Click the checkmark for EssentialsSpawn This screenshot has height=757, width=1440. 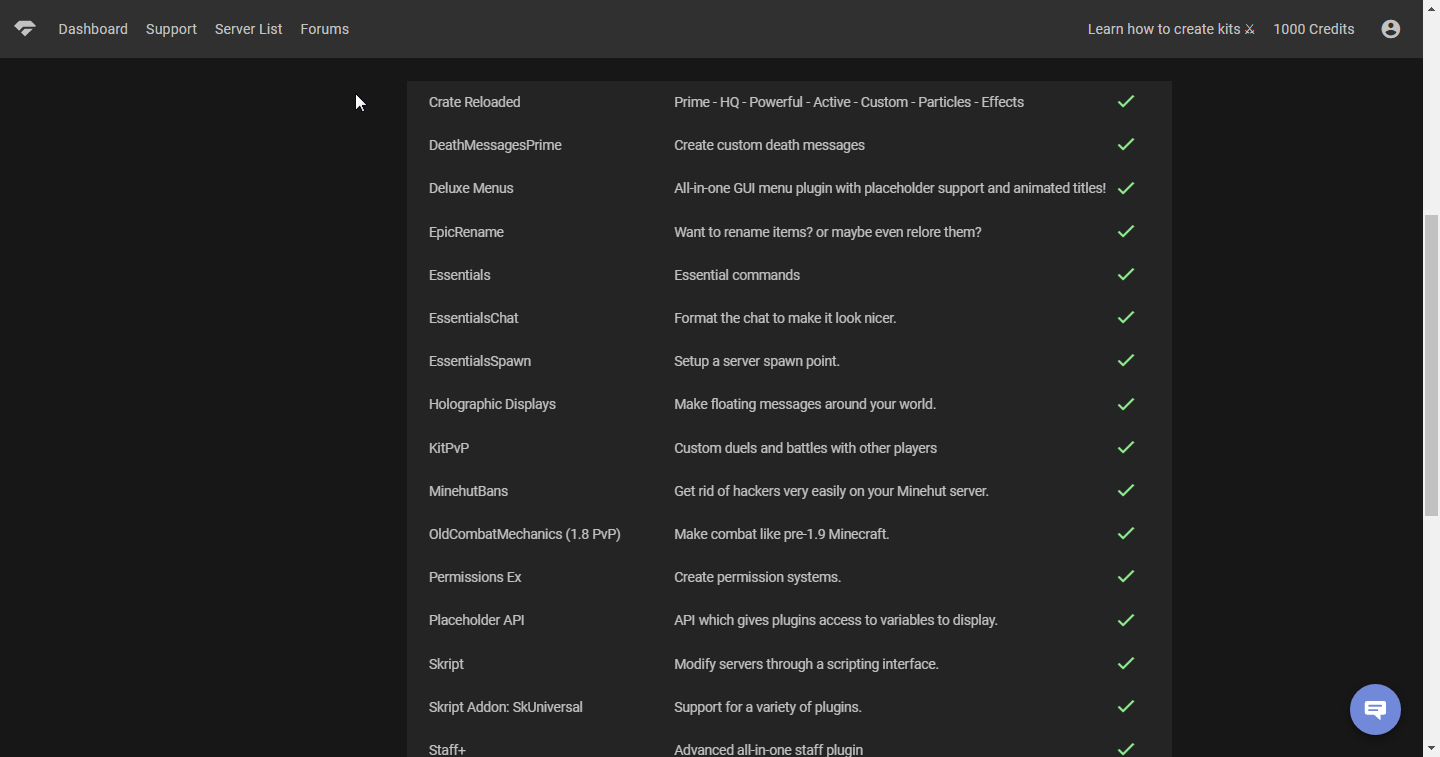click(x=1126, y=361)
